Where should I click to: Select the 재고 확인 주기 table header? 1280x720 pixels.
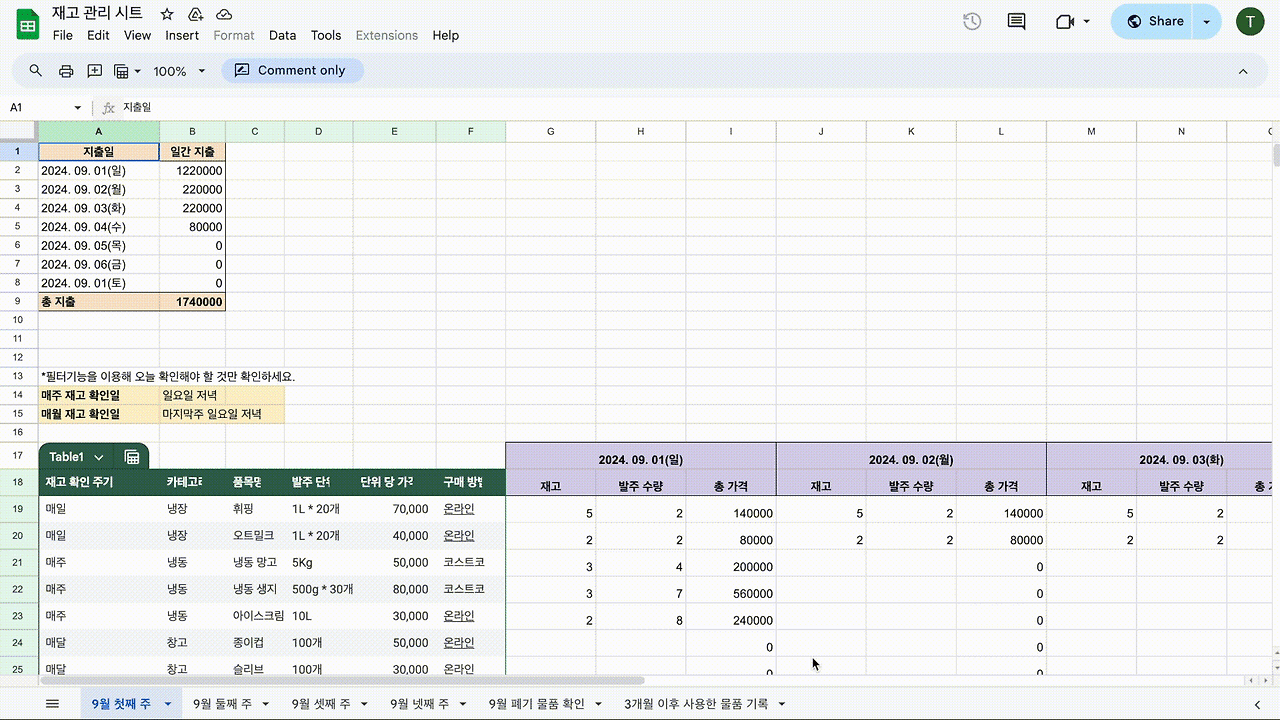[x=100, y=483]
